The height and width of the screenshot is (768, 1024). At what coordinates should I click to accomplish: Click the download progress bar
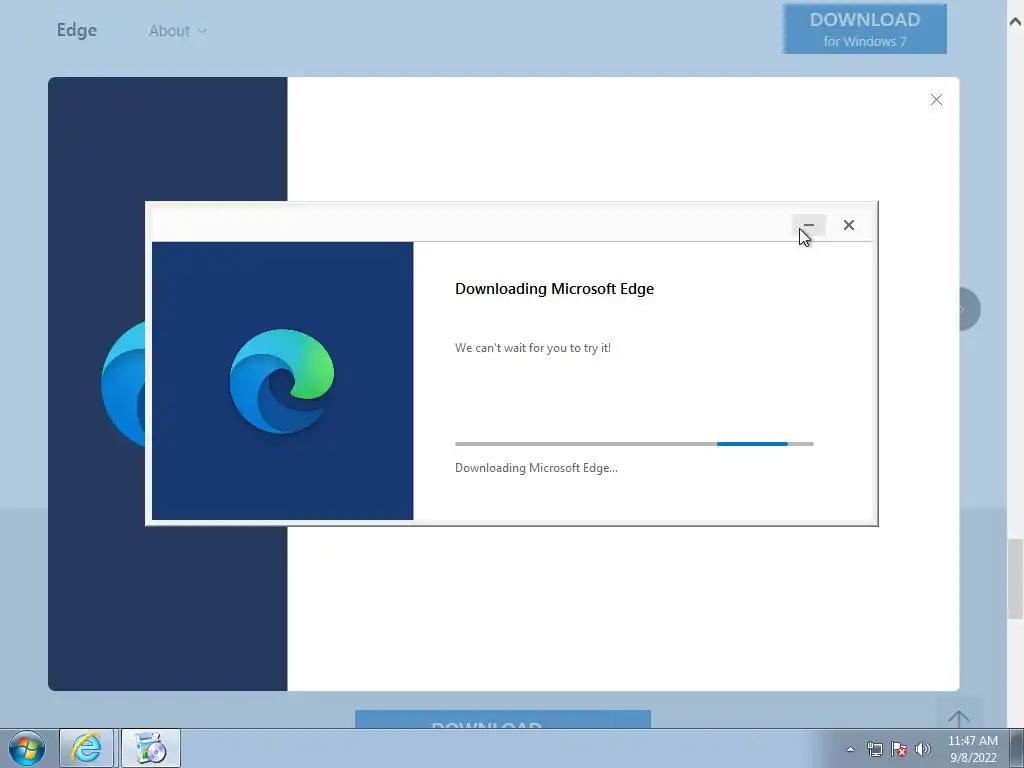pos(634,444)
